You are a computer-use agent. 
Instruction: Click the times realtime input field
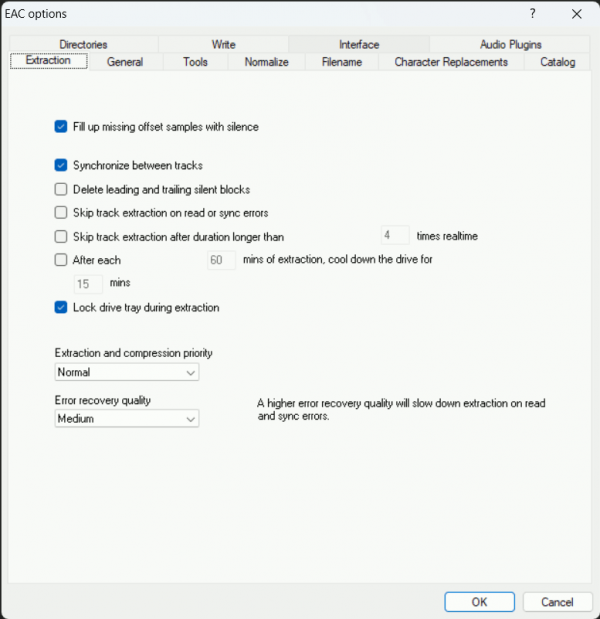[395, 237]
